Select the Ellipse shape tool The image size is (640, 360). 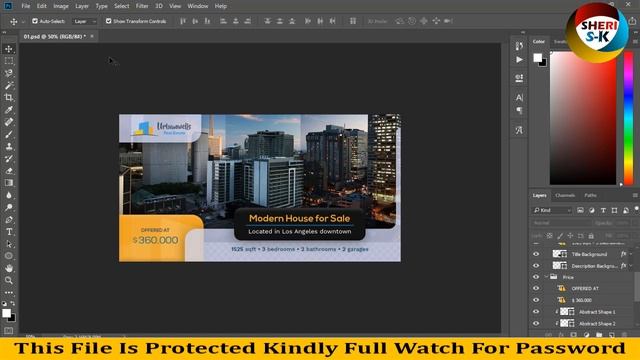9,256
